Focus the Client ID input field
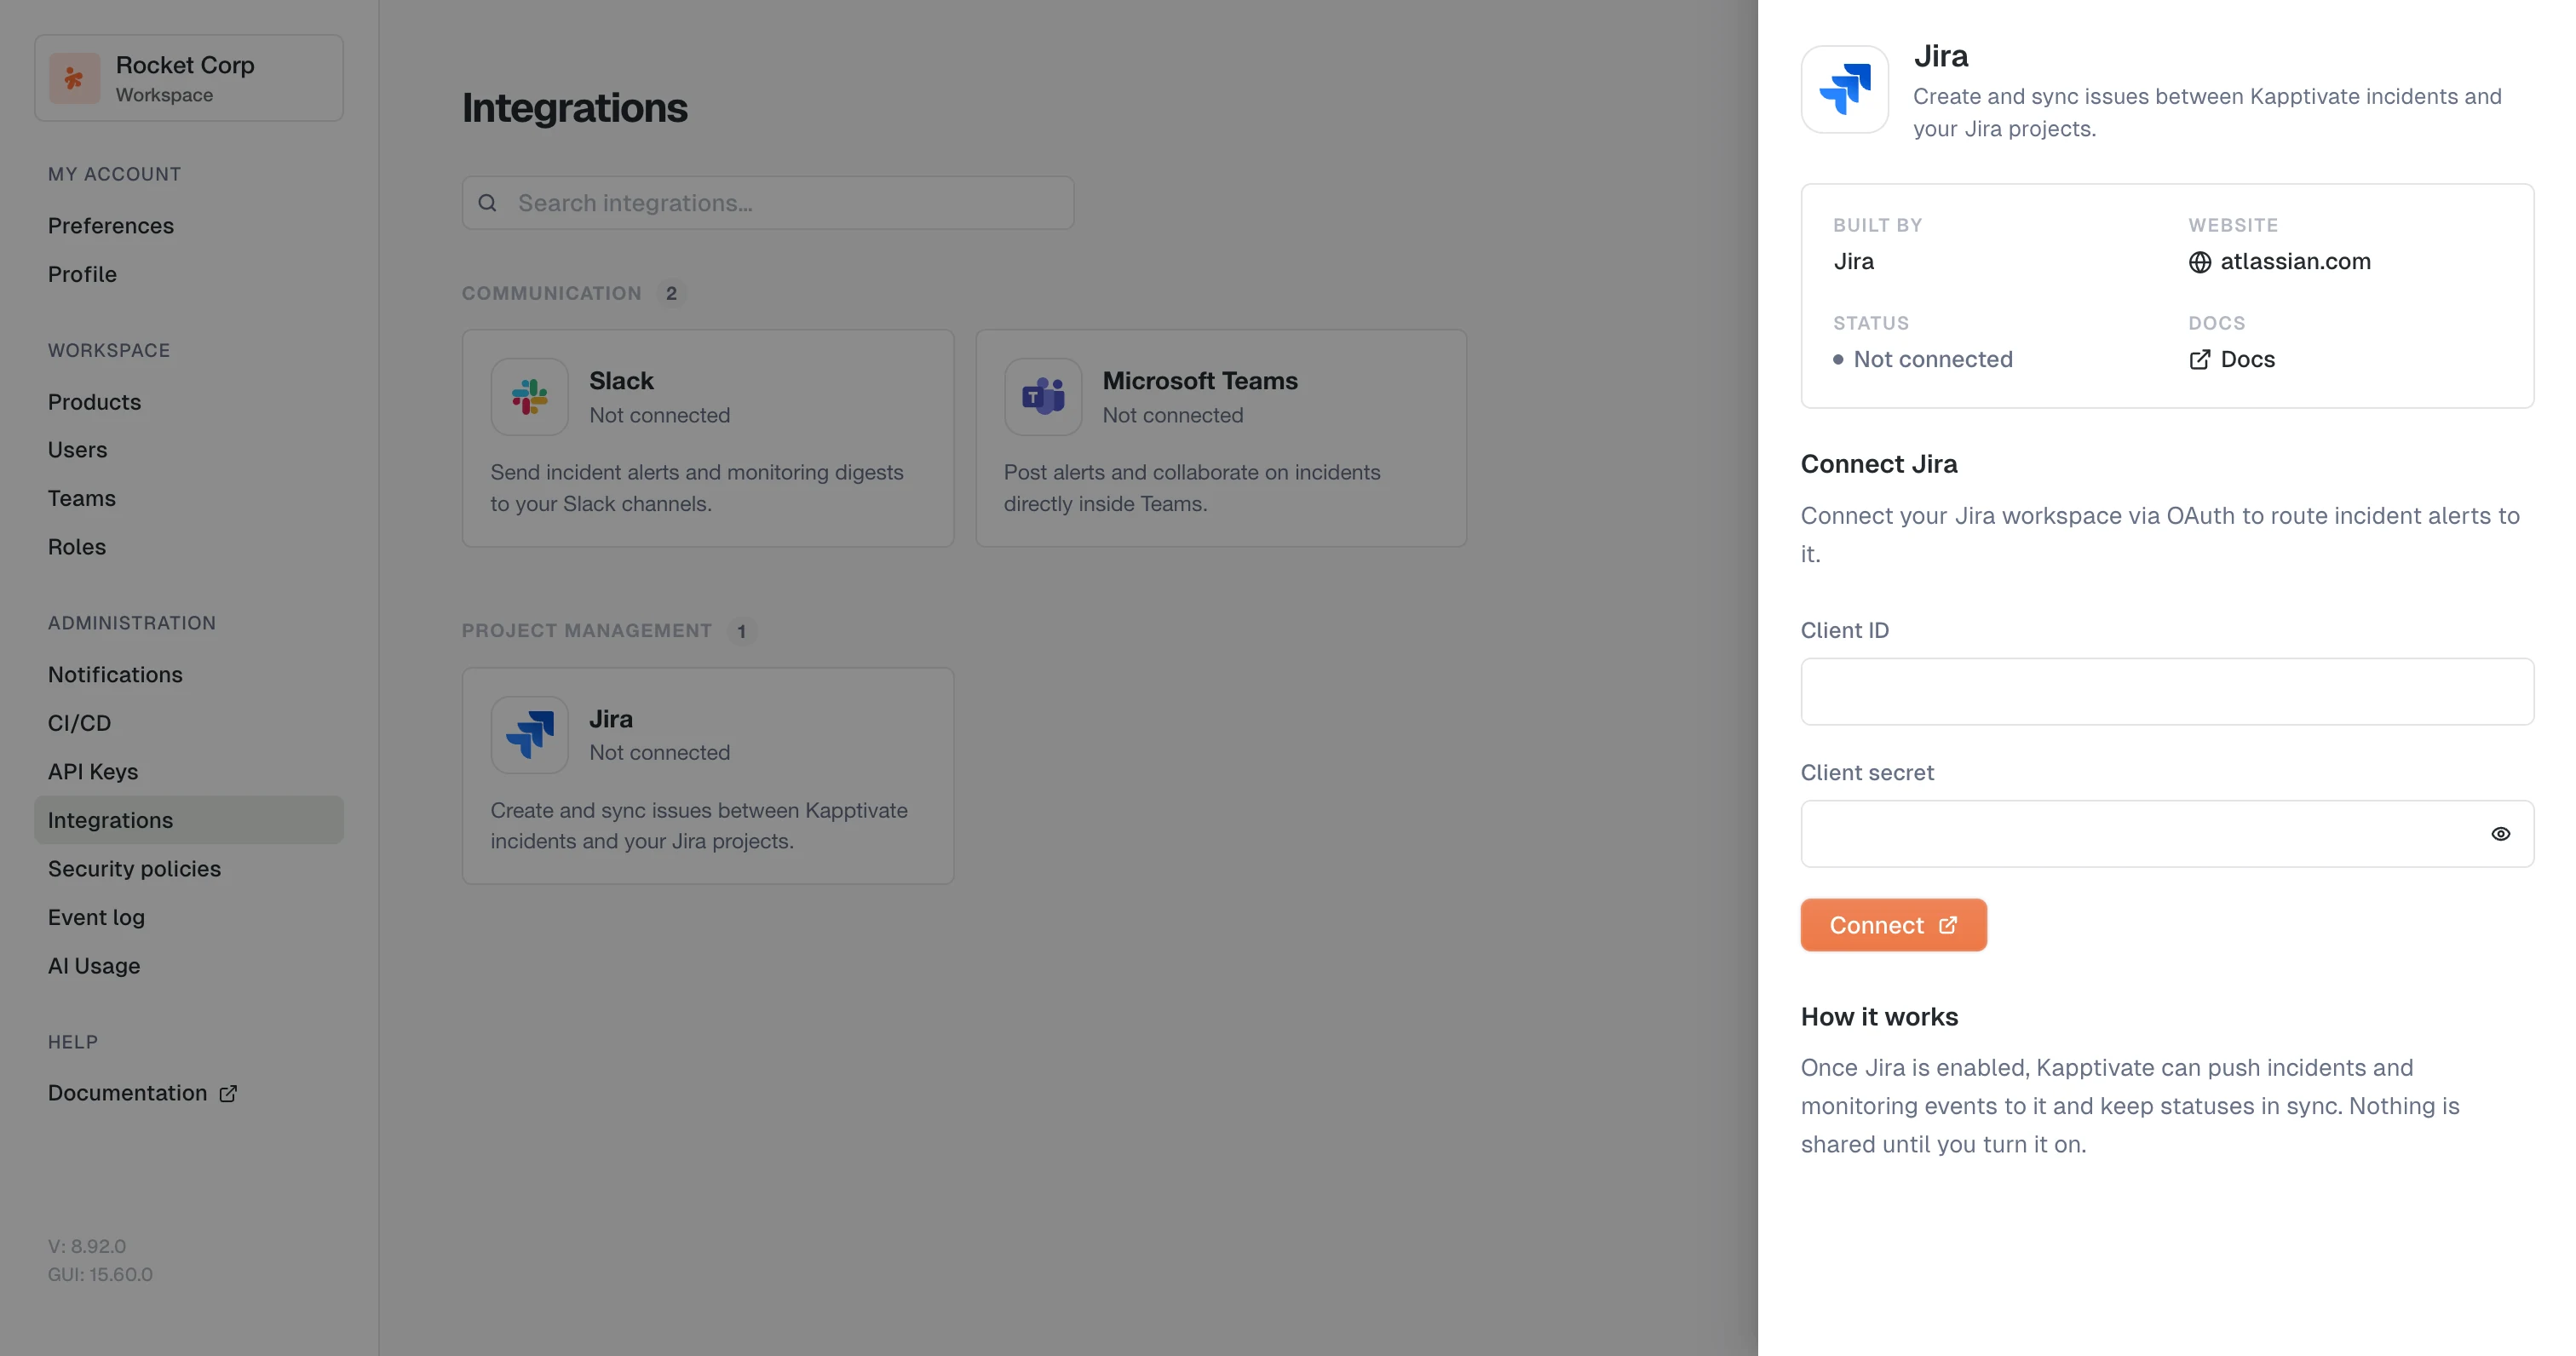Image resolution: width=2576 pixels, height=1356 pixels. [x=2166, y=691]
